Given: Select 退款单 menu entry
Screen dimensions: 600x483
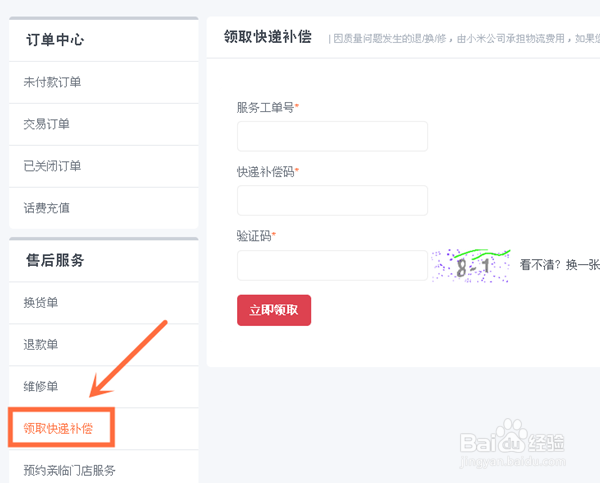Looking at the screenshot, I should click(41, 344).
